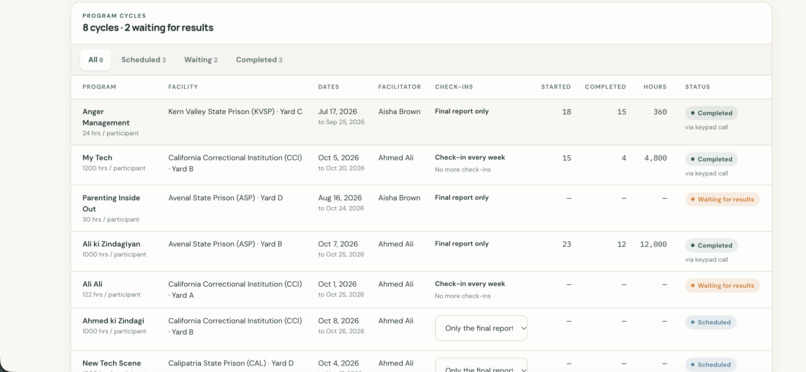Select the Ahmed ki Zindagi program name

[x=113, y=321]
